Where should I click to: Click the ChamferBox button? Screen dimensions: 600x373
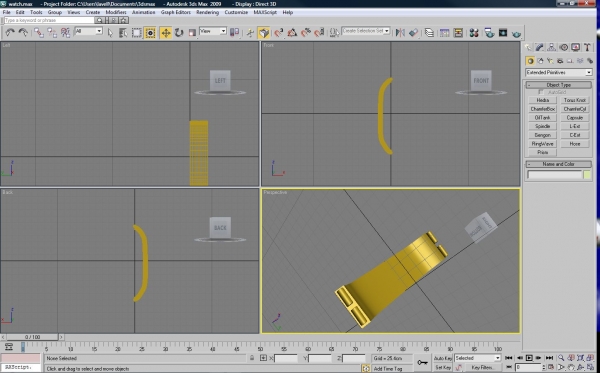(x=543, y=109)
